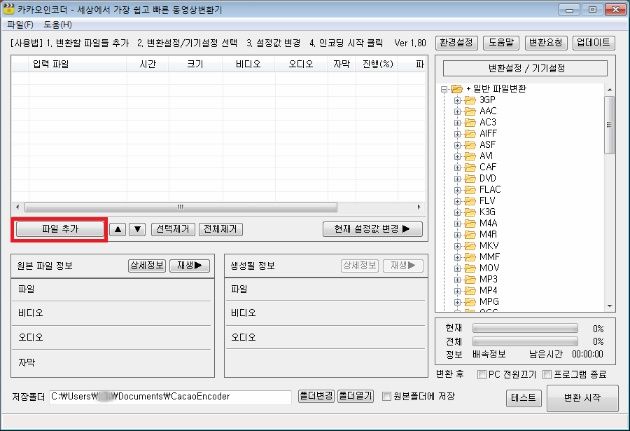Expand the AC3 folder node
The image size is (630, 431).
tap(457, 123)
